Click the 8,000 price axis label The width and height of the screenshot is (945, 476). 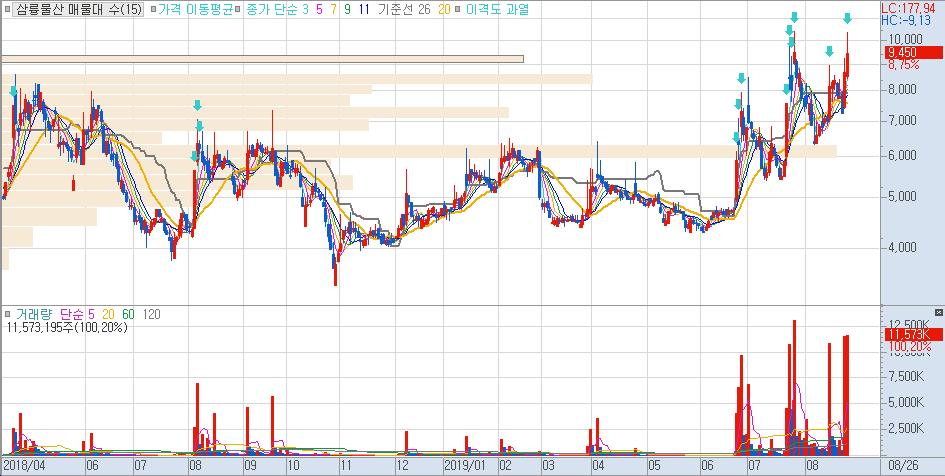click(902, 90)
